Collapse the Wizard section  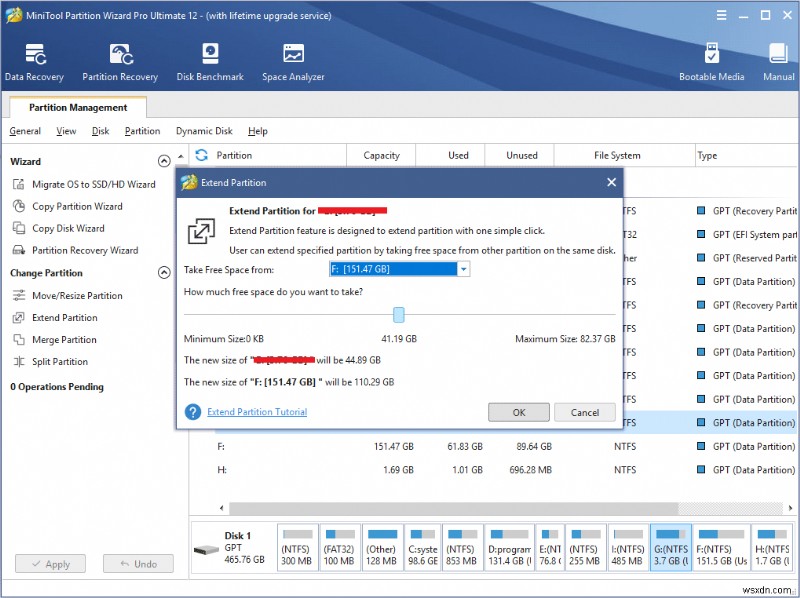[165, 161]
